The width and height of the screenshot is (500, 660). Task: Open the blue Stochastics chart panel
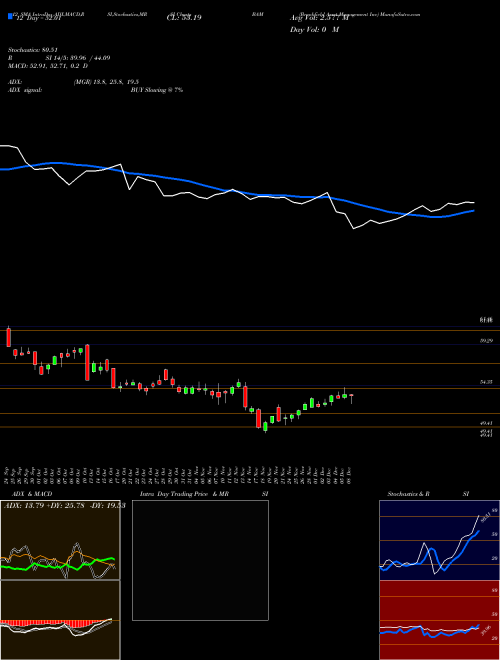coord(439,540)
